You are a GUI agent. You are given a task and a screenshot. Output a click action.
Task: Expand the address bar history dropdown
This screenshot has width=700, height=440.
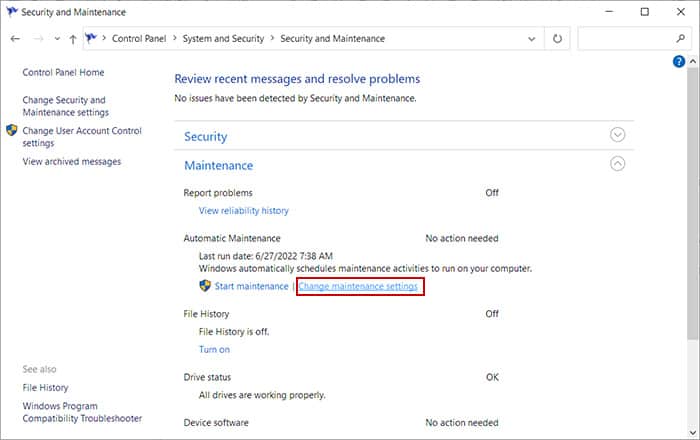(x=531, y=39)
